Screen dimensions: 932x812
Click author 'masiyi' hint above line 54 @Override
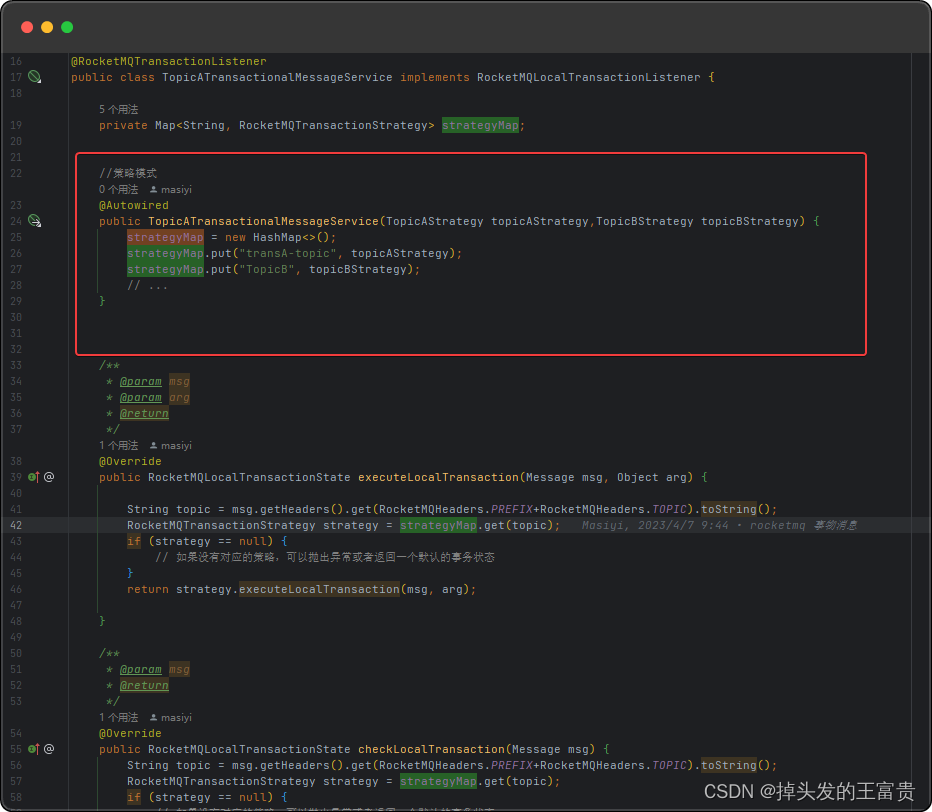[171, 717]
